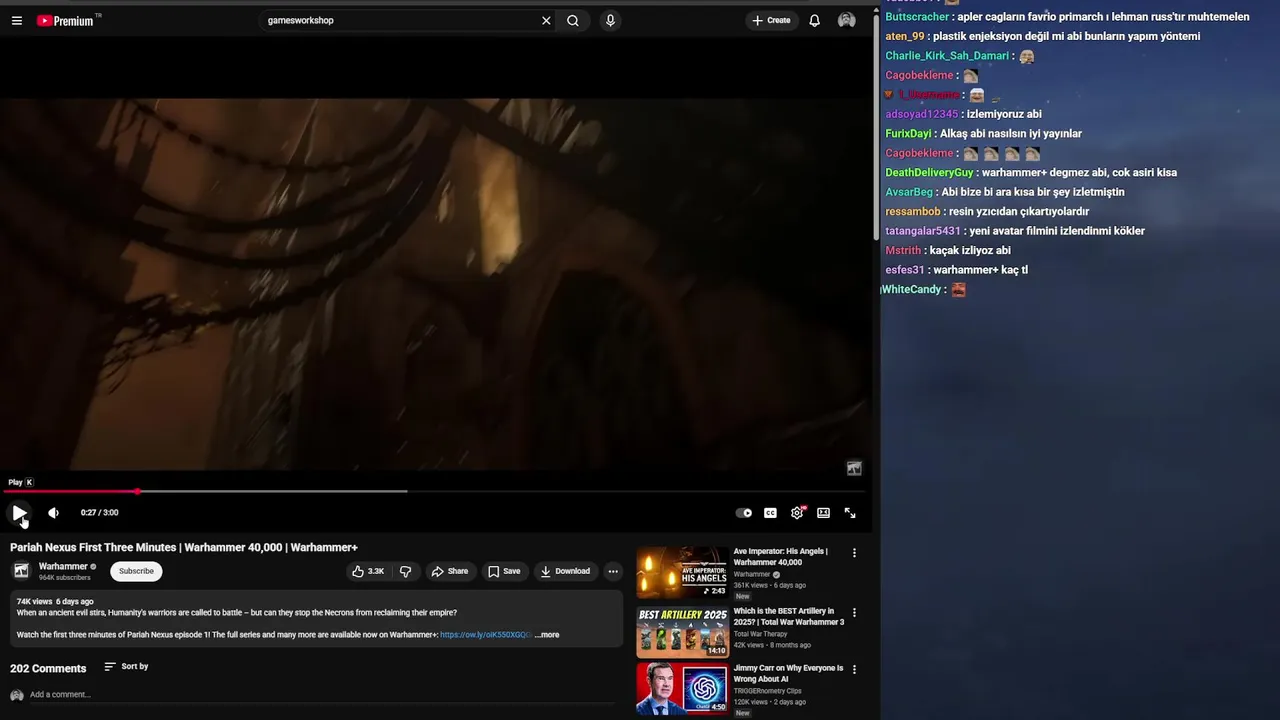Screen dimensions: 1280x720
Task: Save the video to a playlist
Action: point(504,571)
